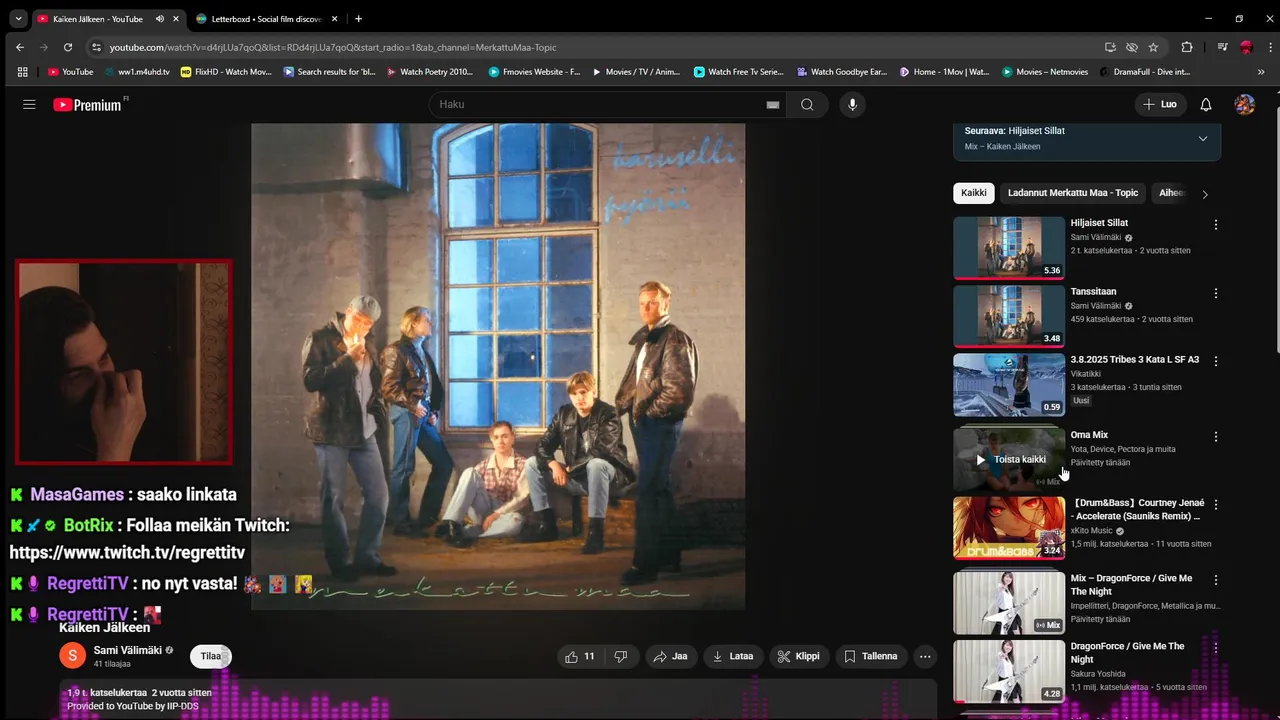Open the YouTube bookmark

(x=70, y=72)
